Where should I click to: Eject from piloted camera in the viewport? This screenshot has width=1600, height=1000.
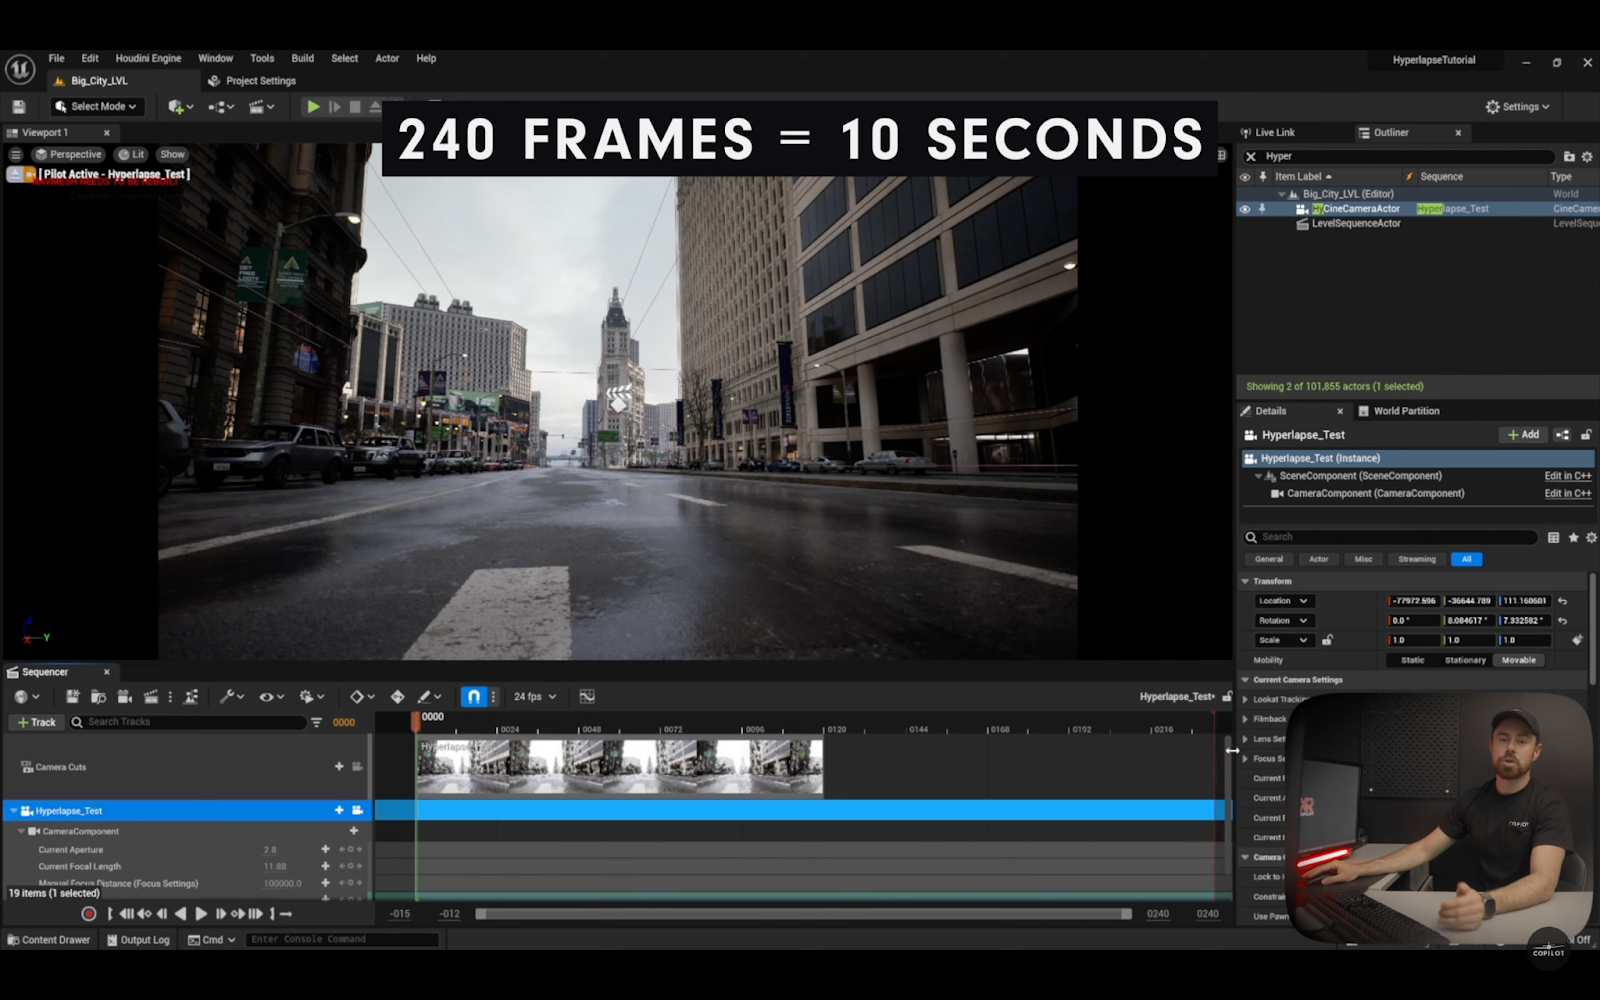click(x=14, y=174)
